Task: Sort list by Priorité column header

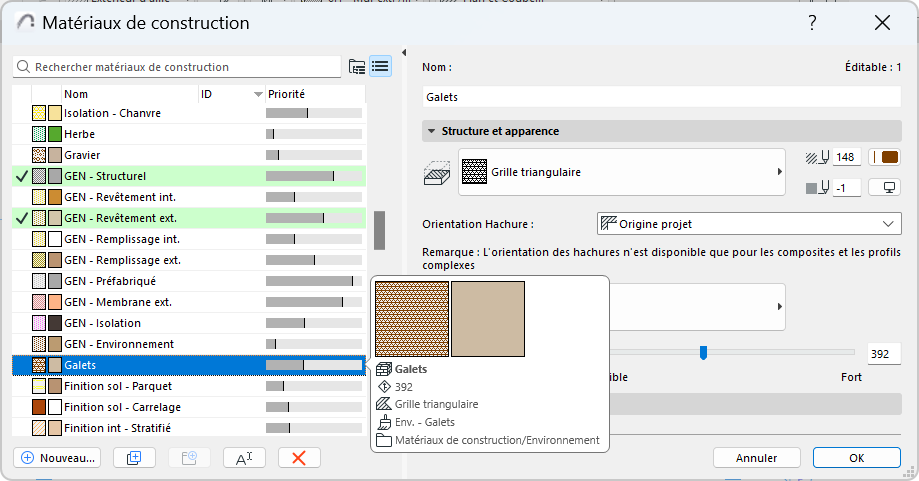Action: click(x=310, y=94)
